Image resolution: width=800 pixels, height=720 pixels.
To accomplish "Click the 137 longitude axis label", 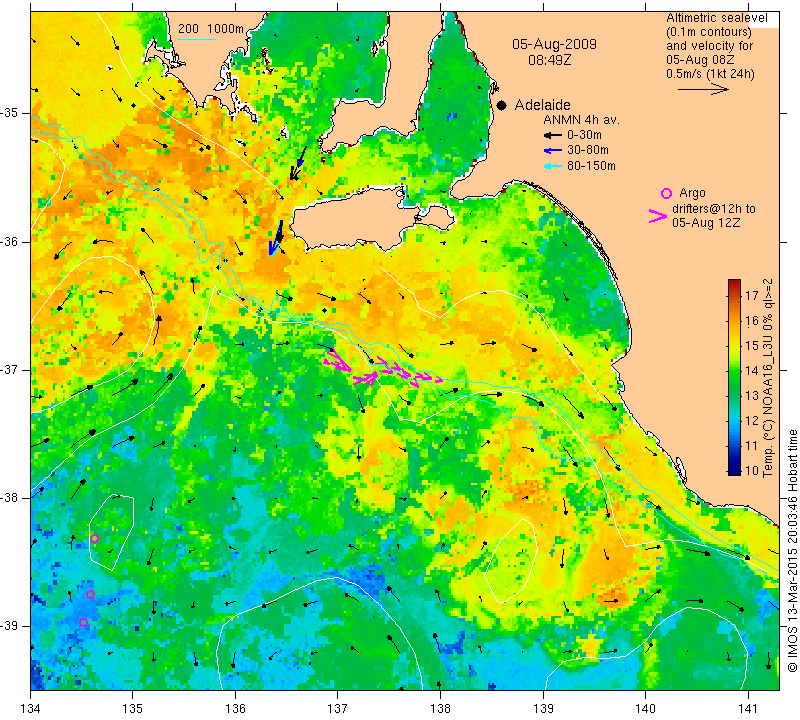I will pos(338,708).
